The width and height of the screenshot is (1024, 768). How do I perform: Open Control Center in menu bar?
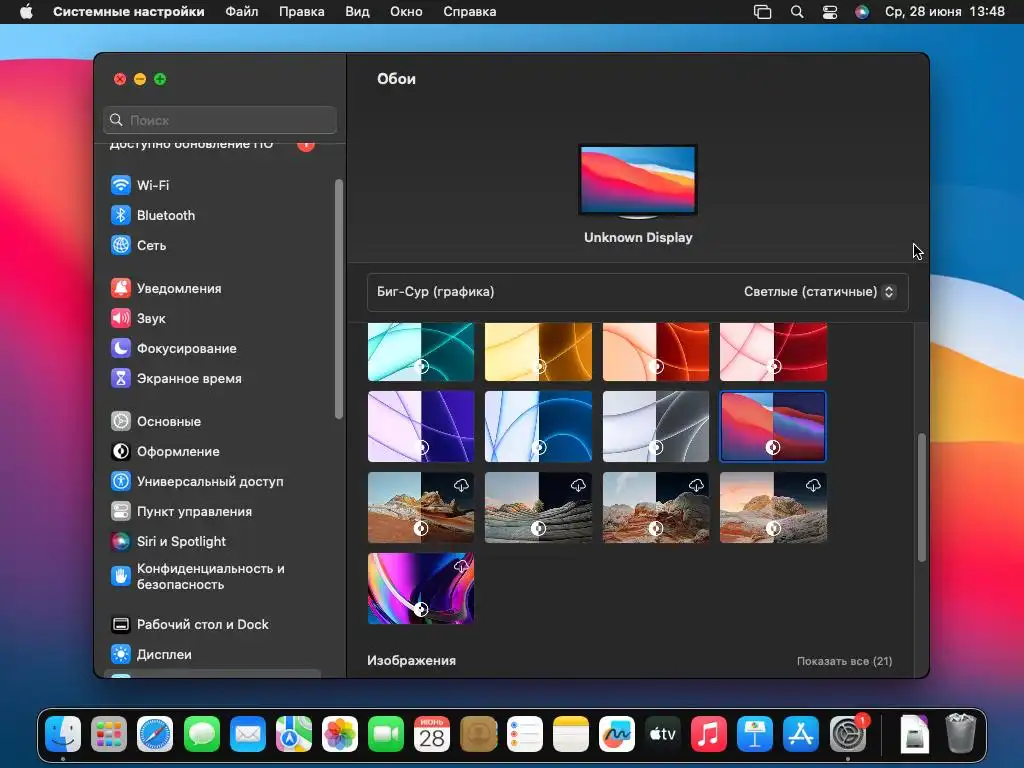[830, 12]
